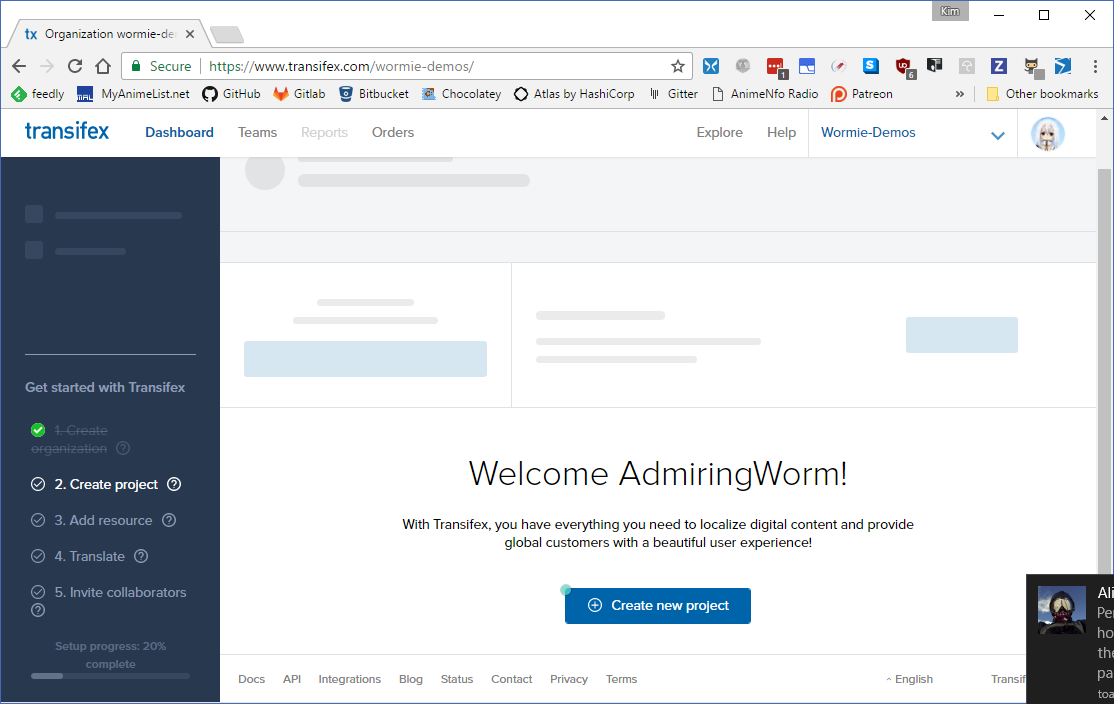Open the feedly bookmark

pos(38,94)
